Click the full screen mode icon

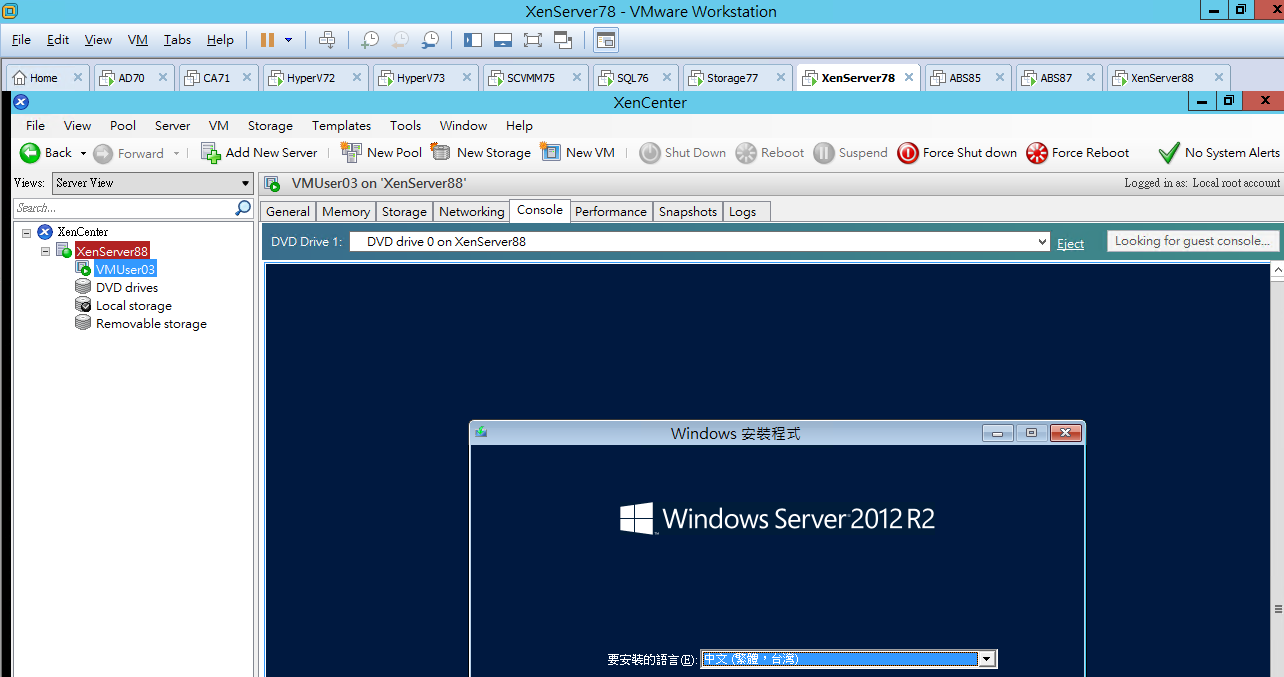532,40
